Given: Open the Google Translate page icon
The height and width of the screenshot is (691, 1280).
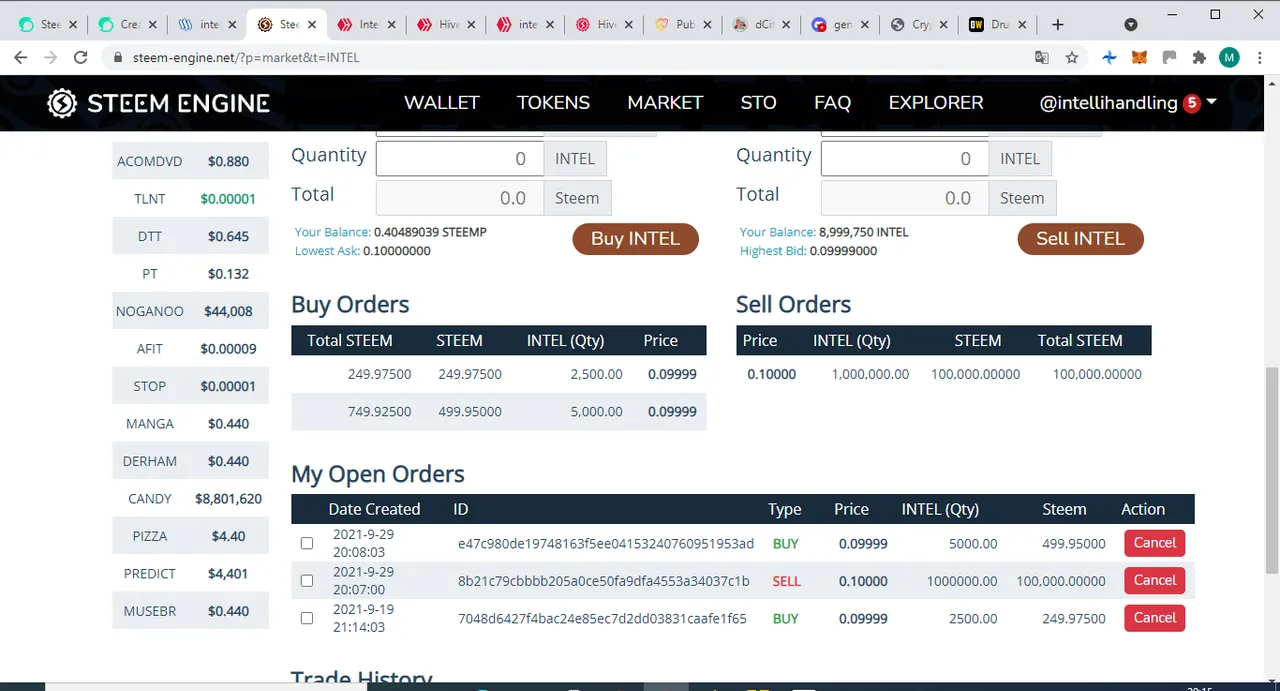Looking at the screenshot, I should 1042,58.
